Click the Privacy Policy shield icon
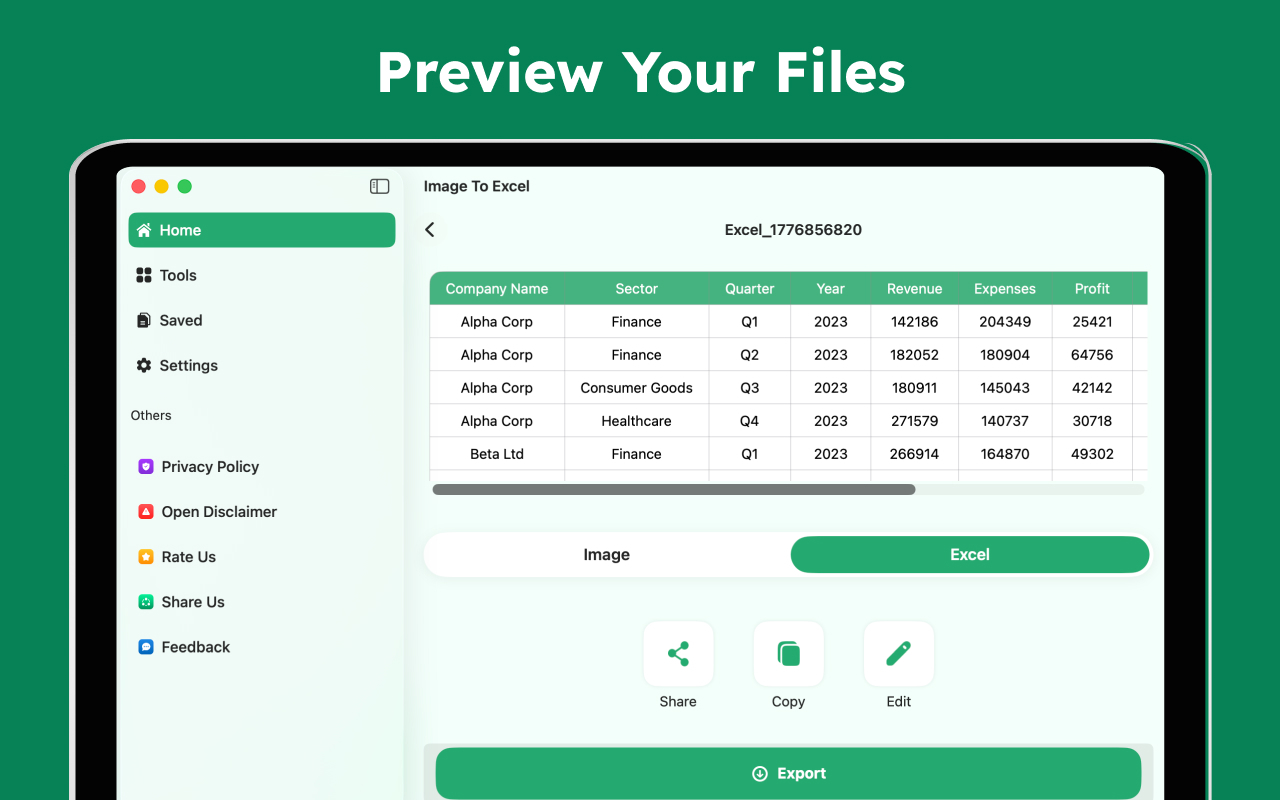Image resolution: width=1280 pixels, height=800 pixels. pos(146,466)
